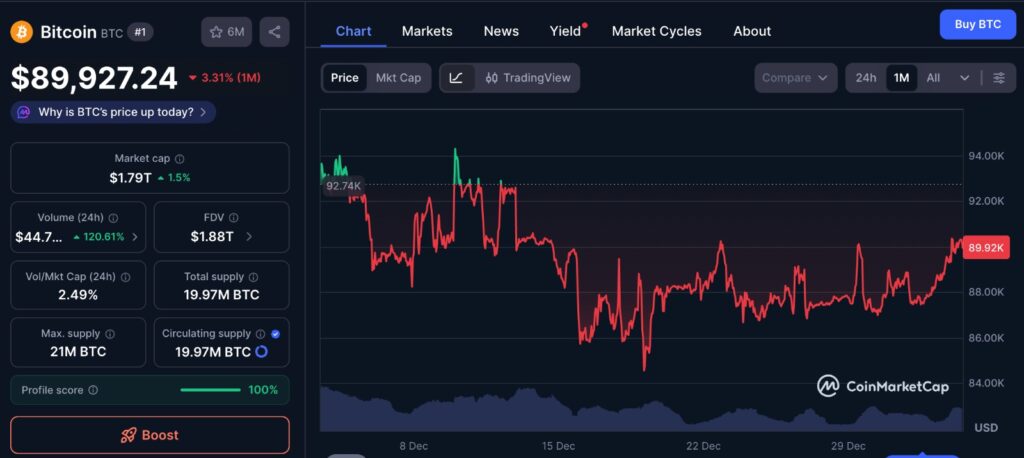Click the 29 Dec date axis label

pos(848,446)
